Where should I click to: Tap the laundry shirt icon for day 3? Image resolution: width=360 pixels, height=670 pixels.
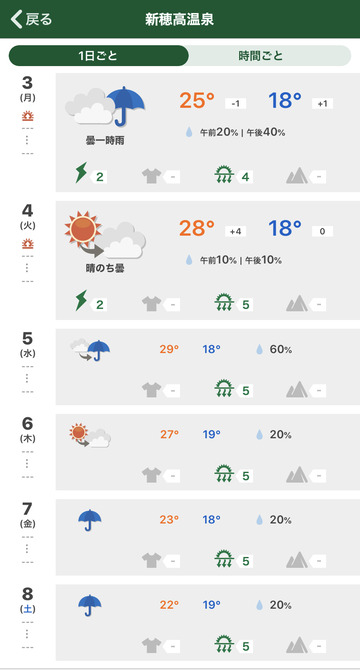[x=152, y=176]
